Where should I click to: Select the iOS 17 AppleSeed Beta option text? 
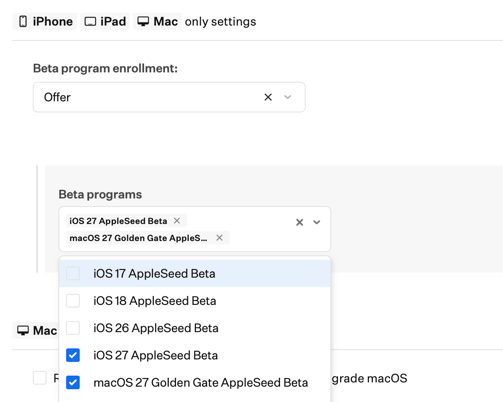[x=154, y=274]
